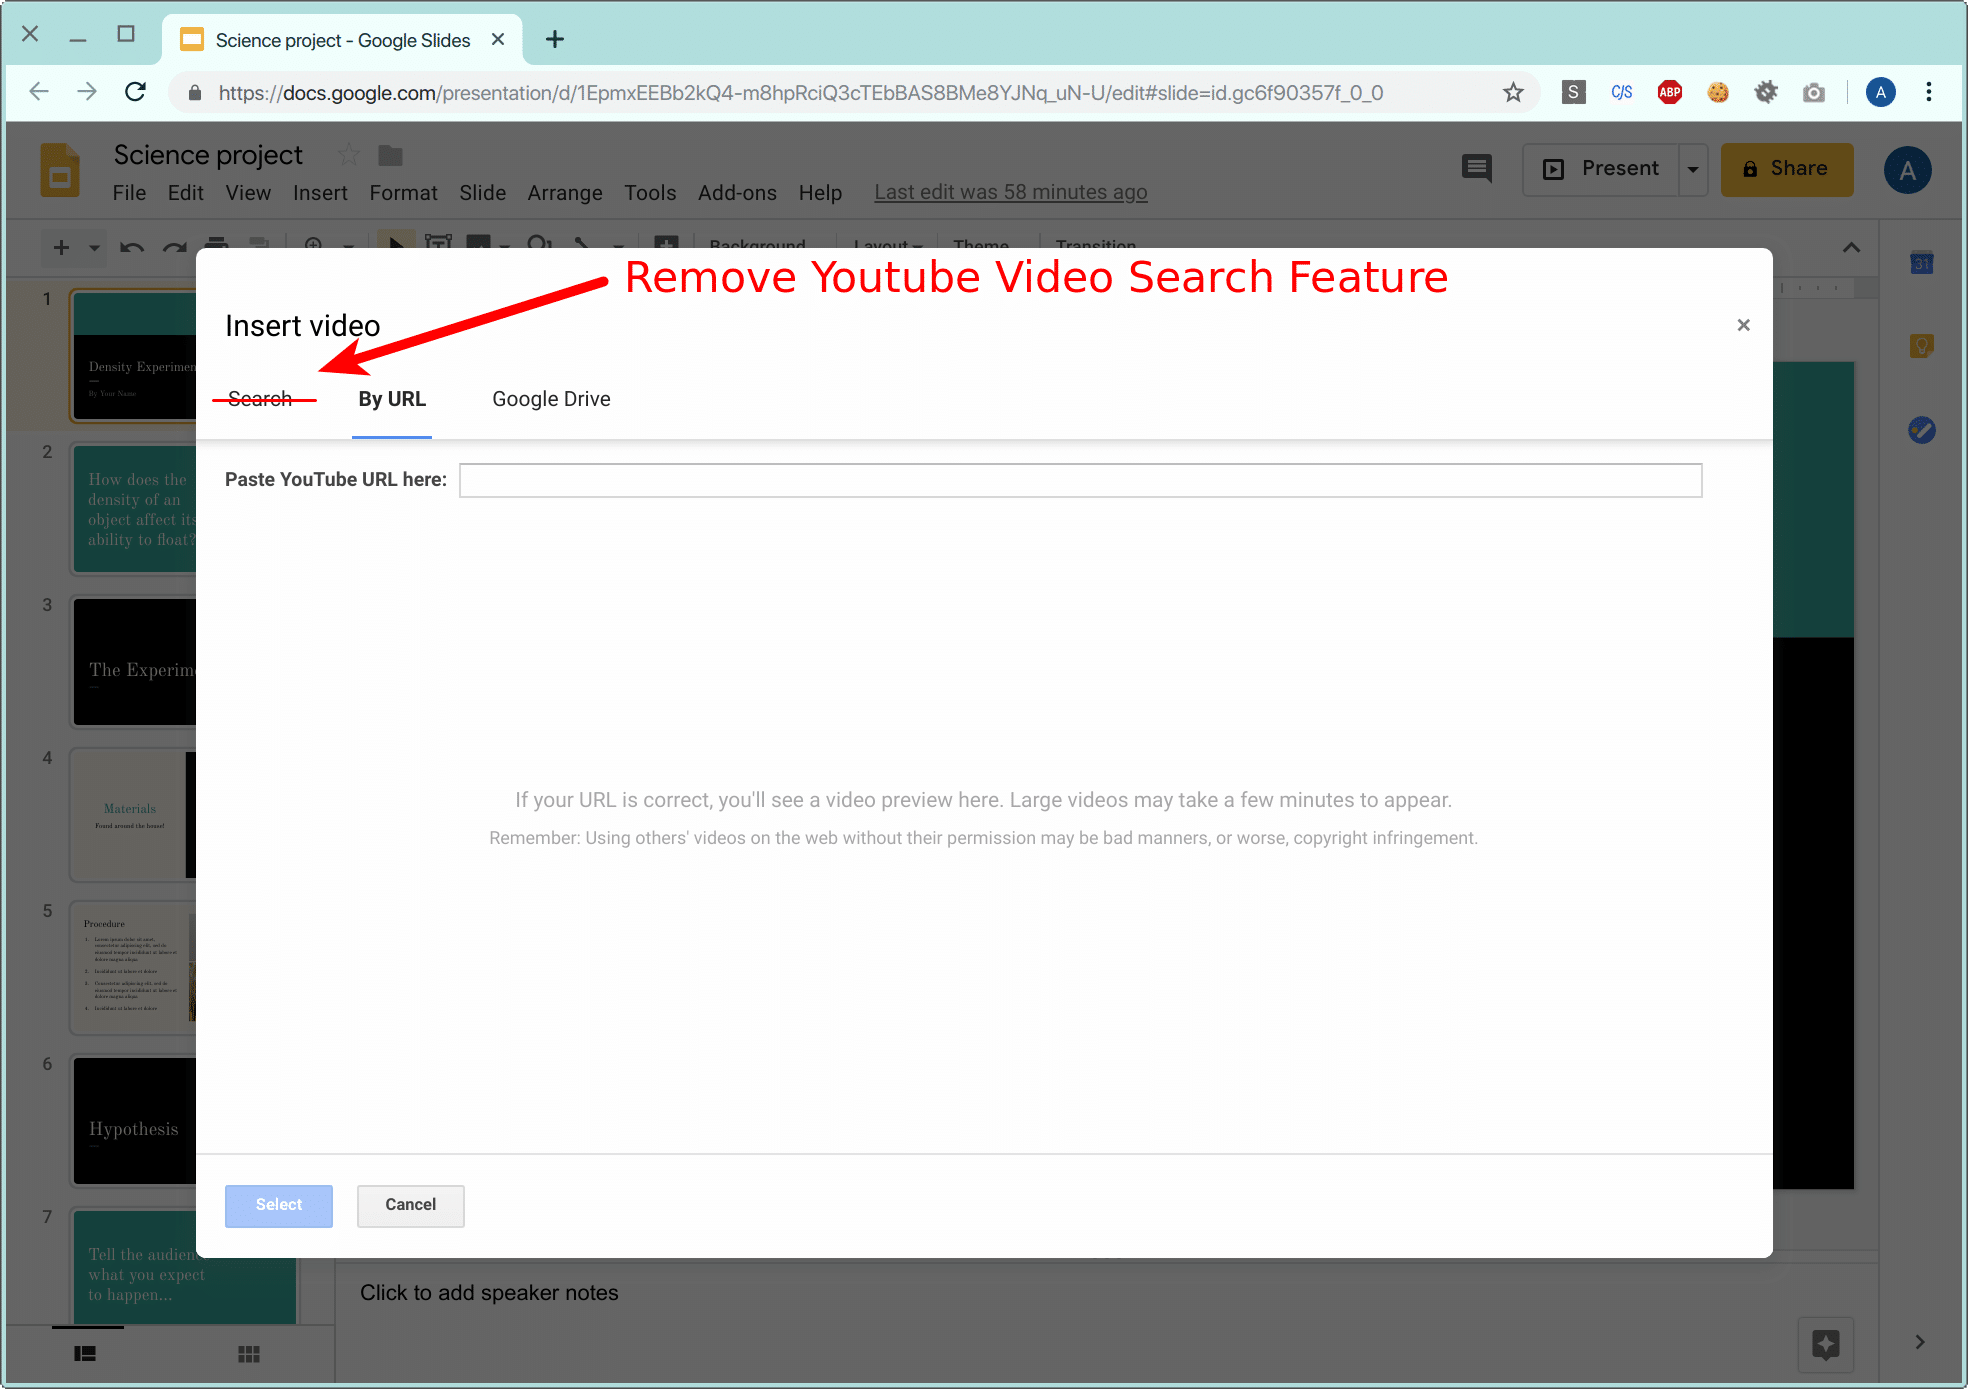
Task: Select slide 1 Density Experiment thumbnail
Action: (133, 357)
